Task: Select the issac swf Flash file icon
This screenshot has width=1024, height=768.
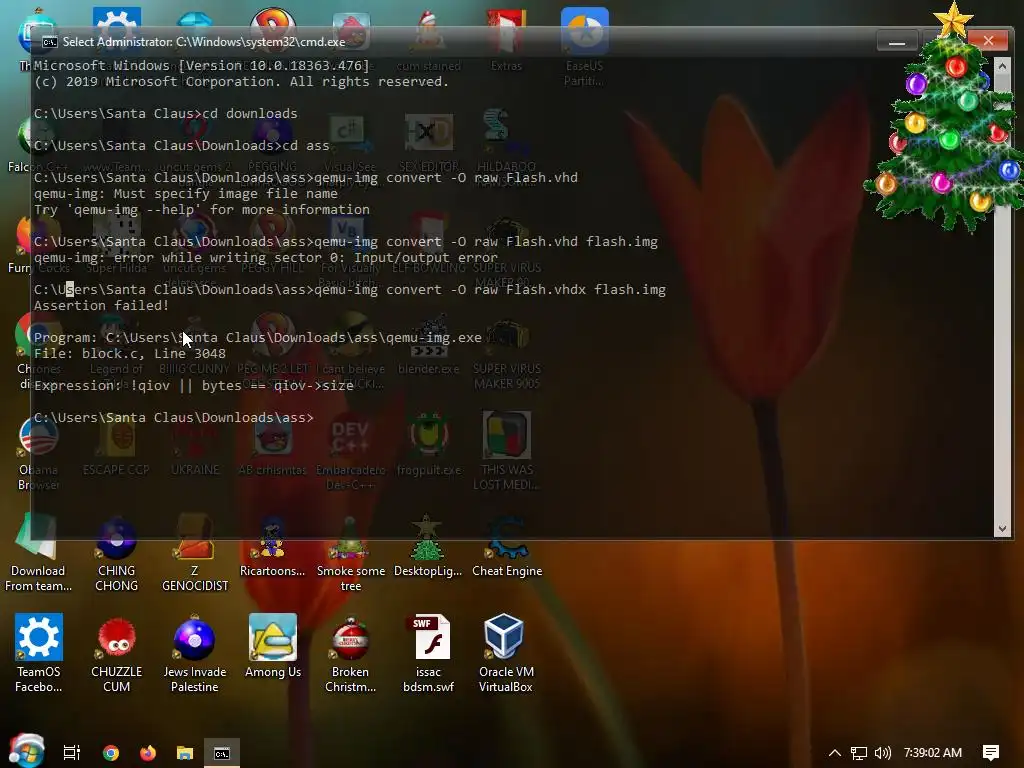Action: click(428, 652)
